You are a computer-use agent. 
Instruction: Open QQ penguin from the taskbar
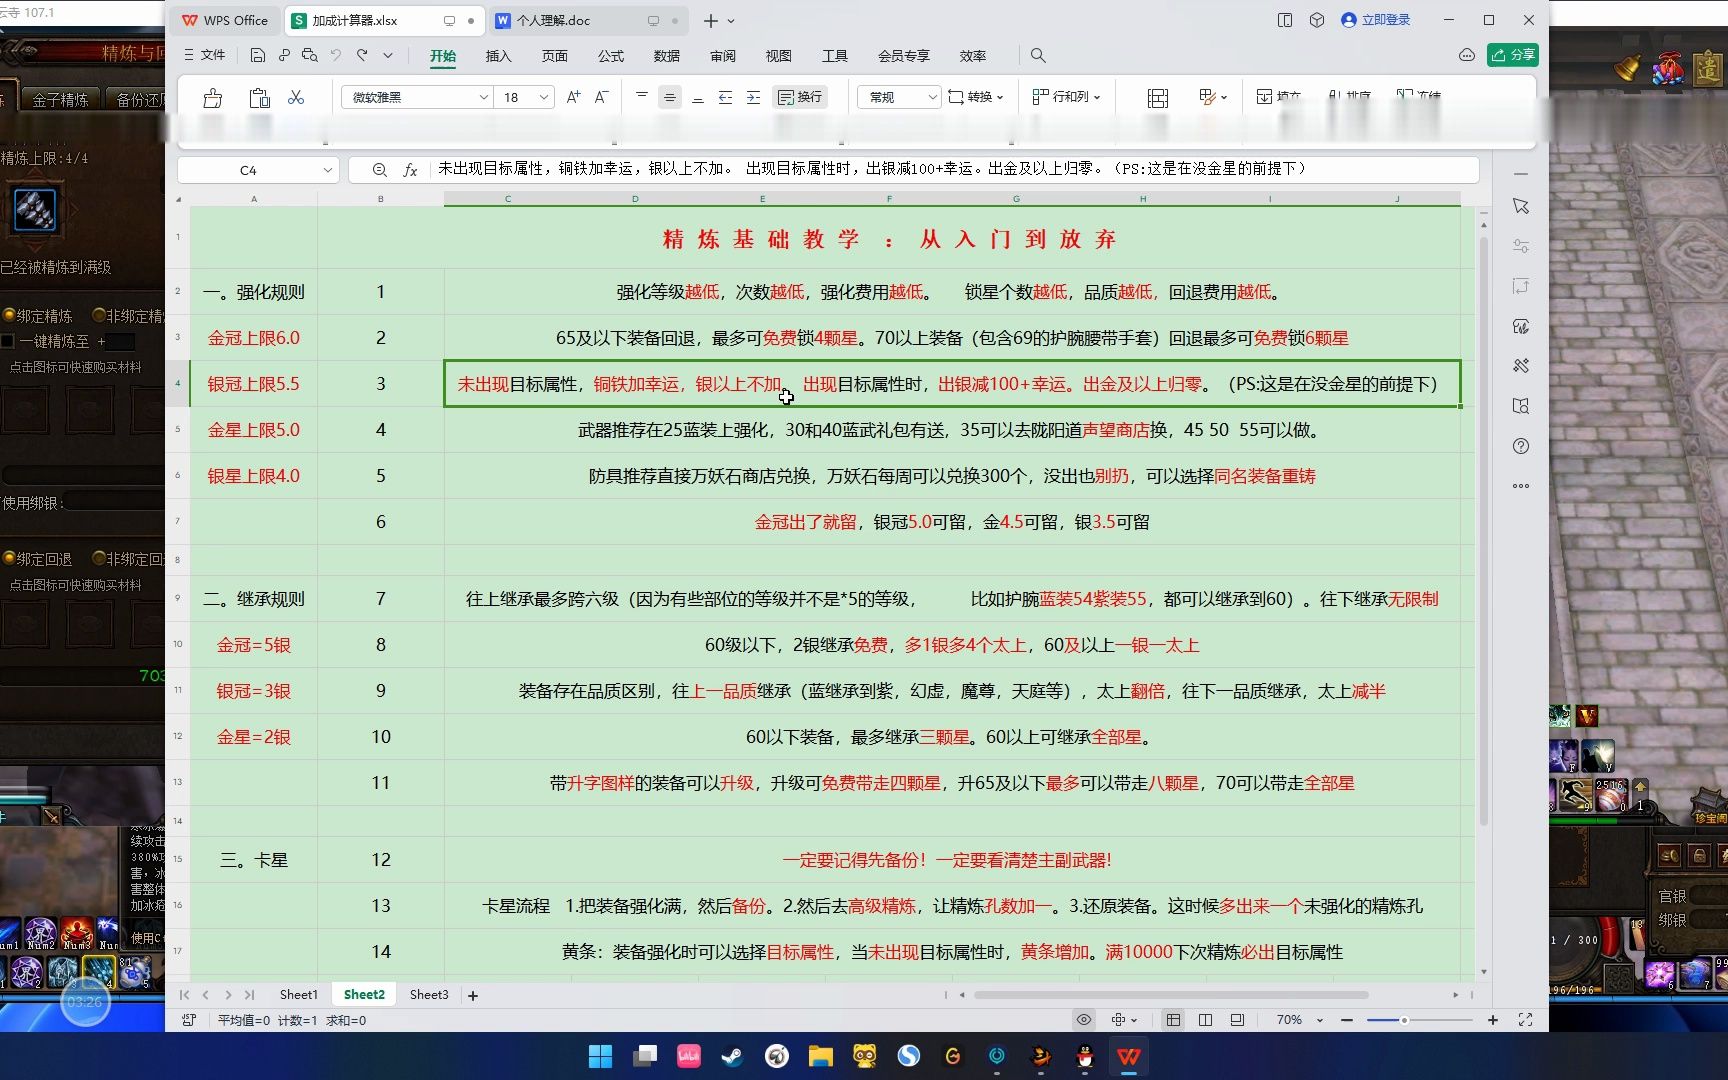pyautogui.click(x=1085, y=1056)
